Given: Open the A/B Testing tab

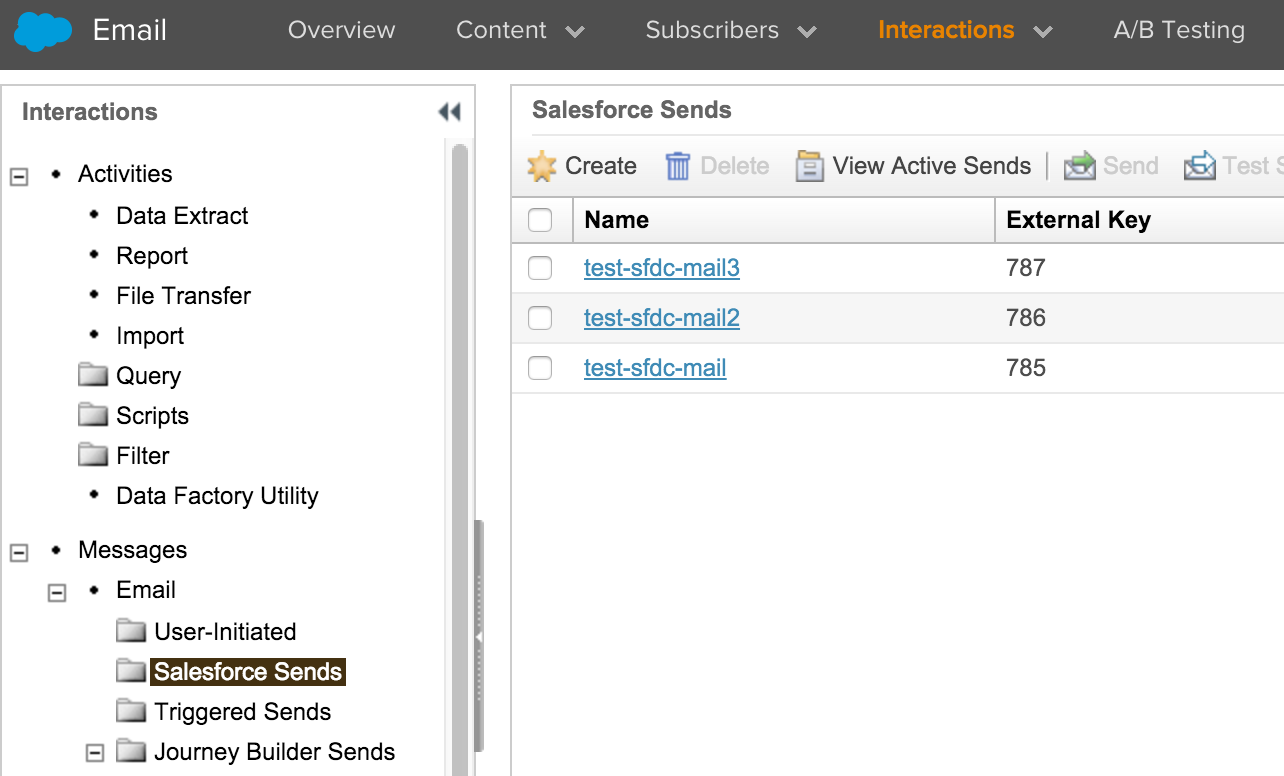Looking at the screenshot, I should tap(1179, 30).
